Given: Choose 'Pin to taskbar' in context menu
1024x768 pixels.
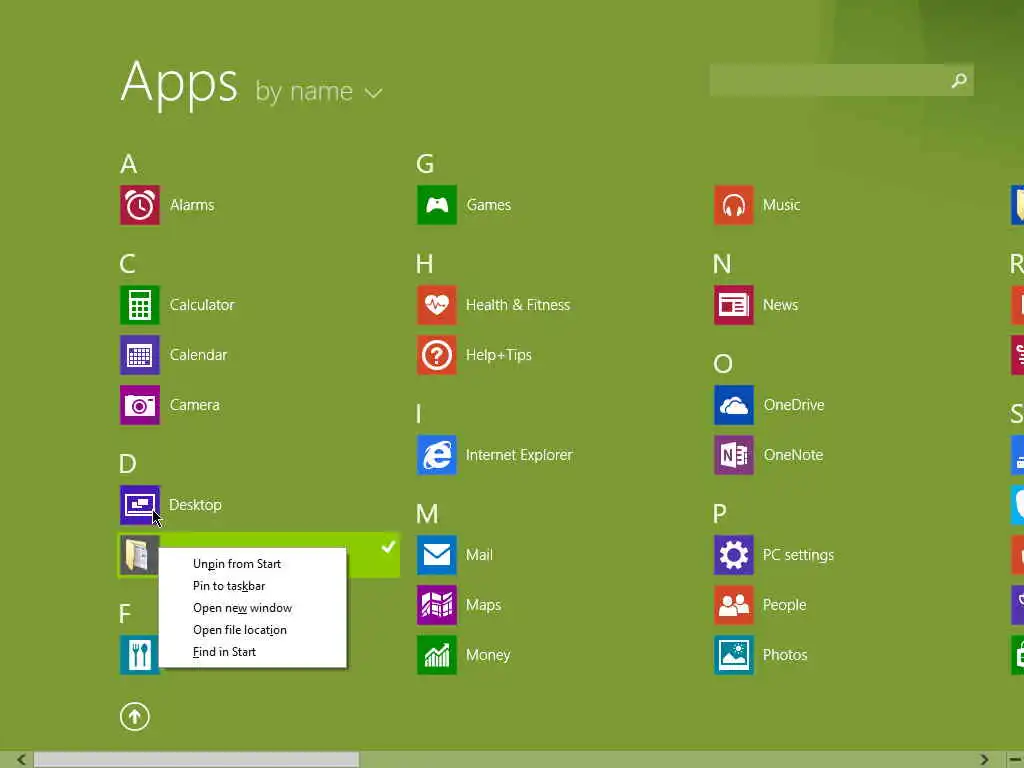Looking at the screenshot, I should tap(229, 586).
